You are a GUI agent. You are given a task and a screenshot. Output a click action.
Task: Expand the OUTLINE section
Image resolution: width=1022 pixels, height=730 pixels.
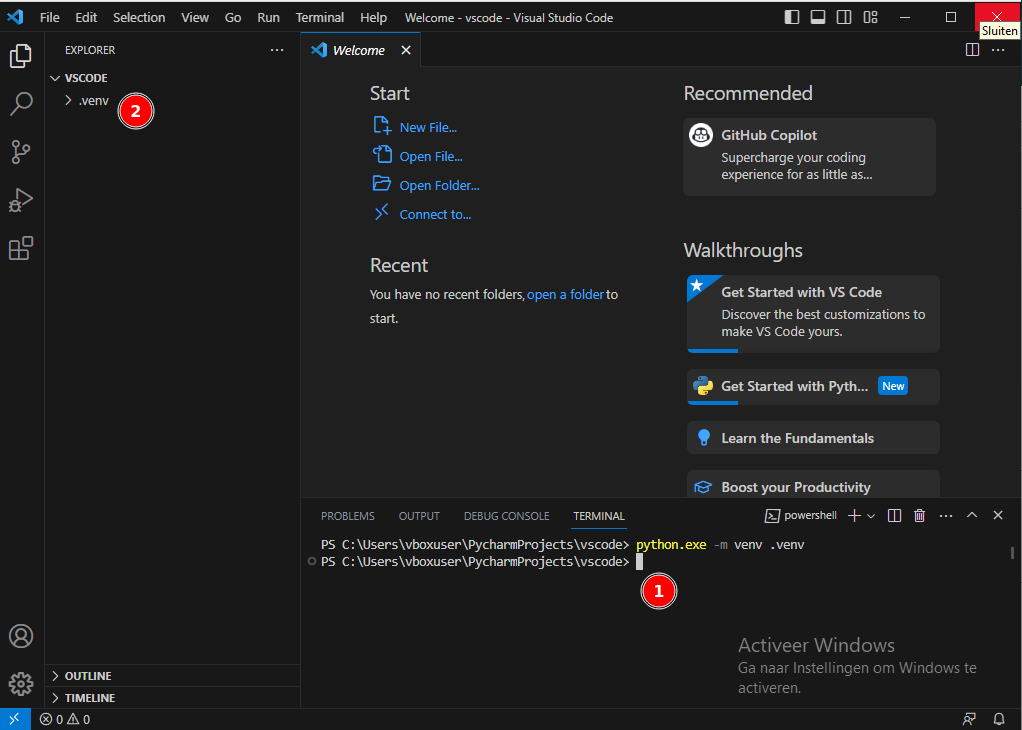(88, 676)
